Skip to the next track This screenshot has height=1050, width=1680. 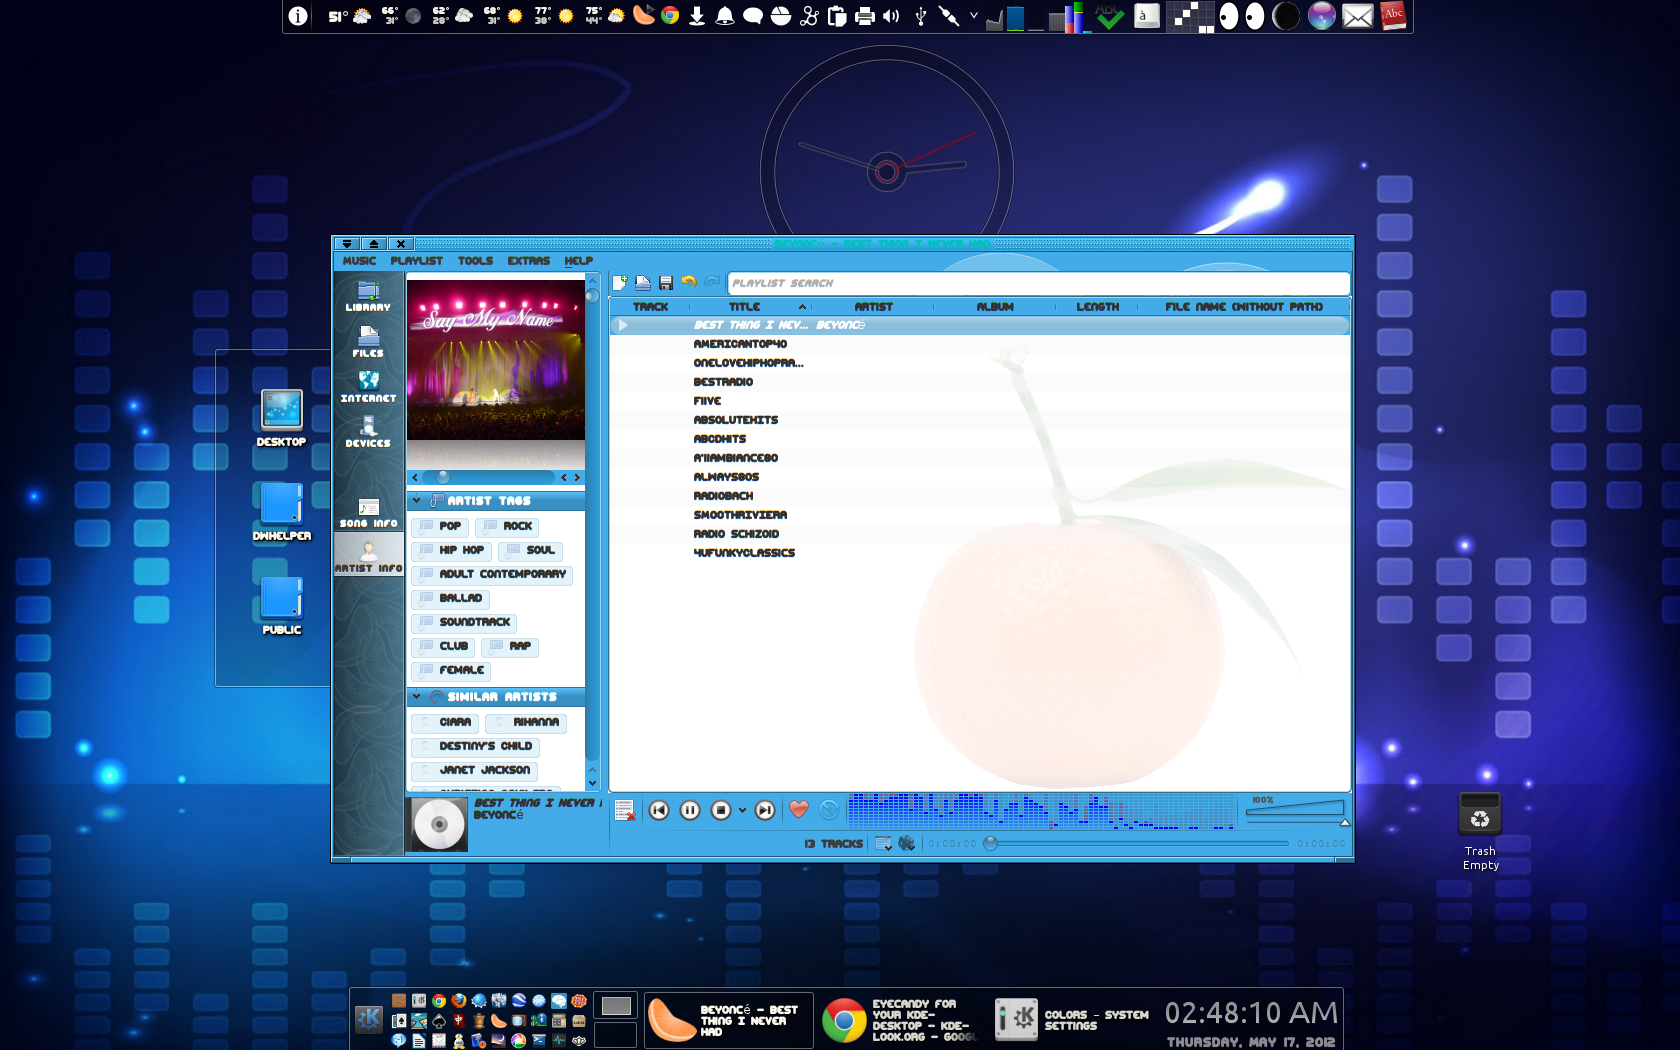coord(765,810)
